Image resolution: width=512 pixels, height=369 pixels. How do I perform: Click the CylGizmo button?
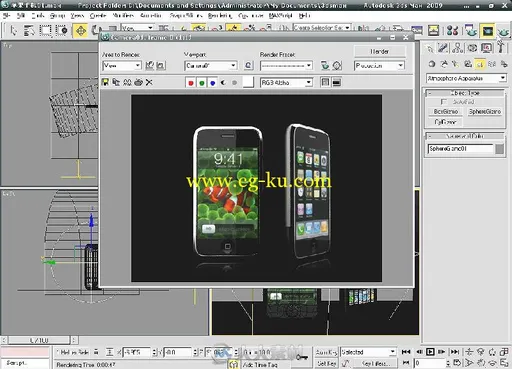pos(446,122)
